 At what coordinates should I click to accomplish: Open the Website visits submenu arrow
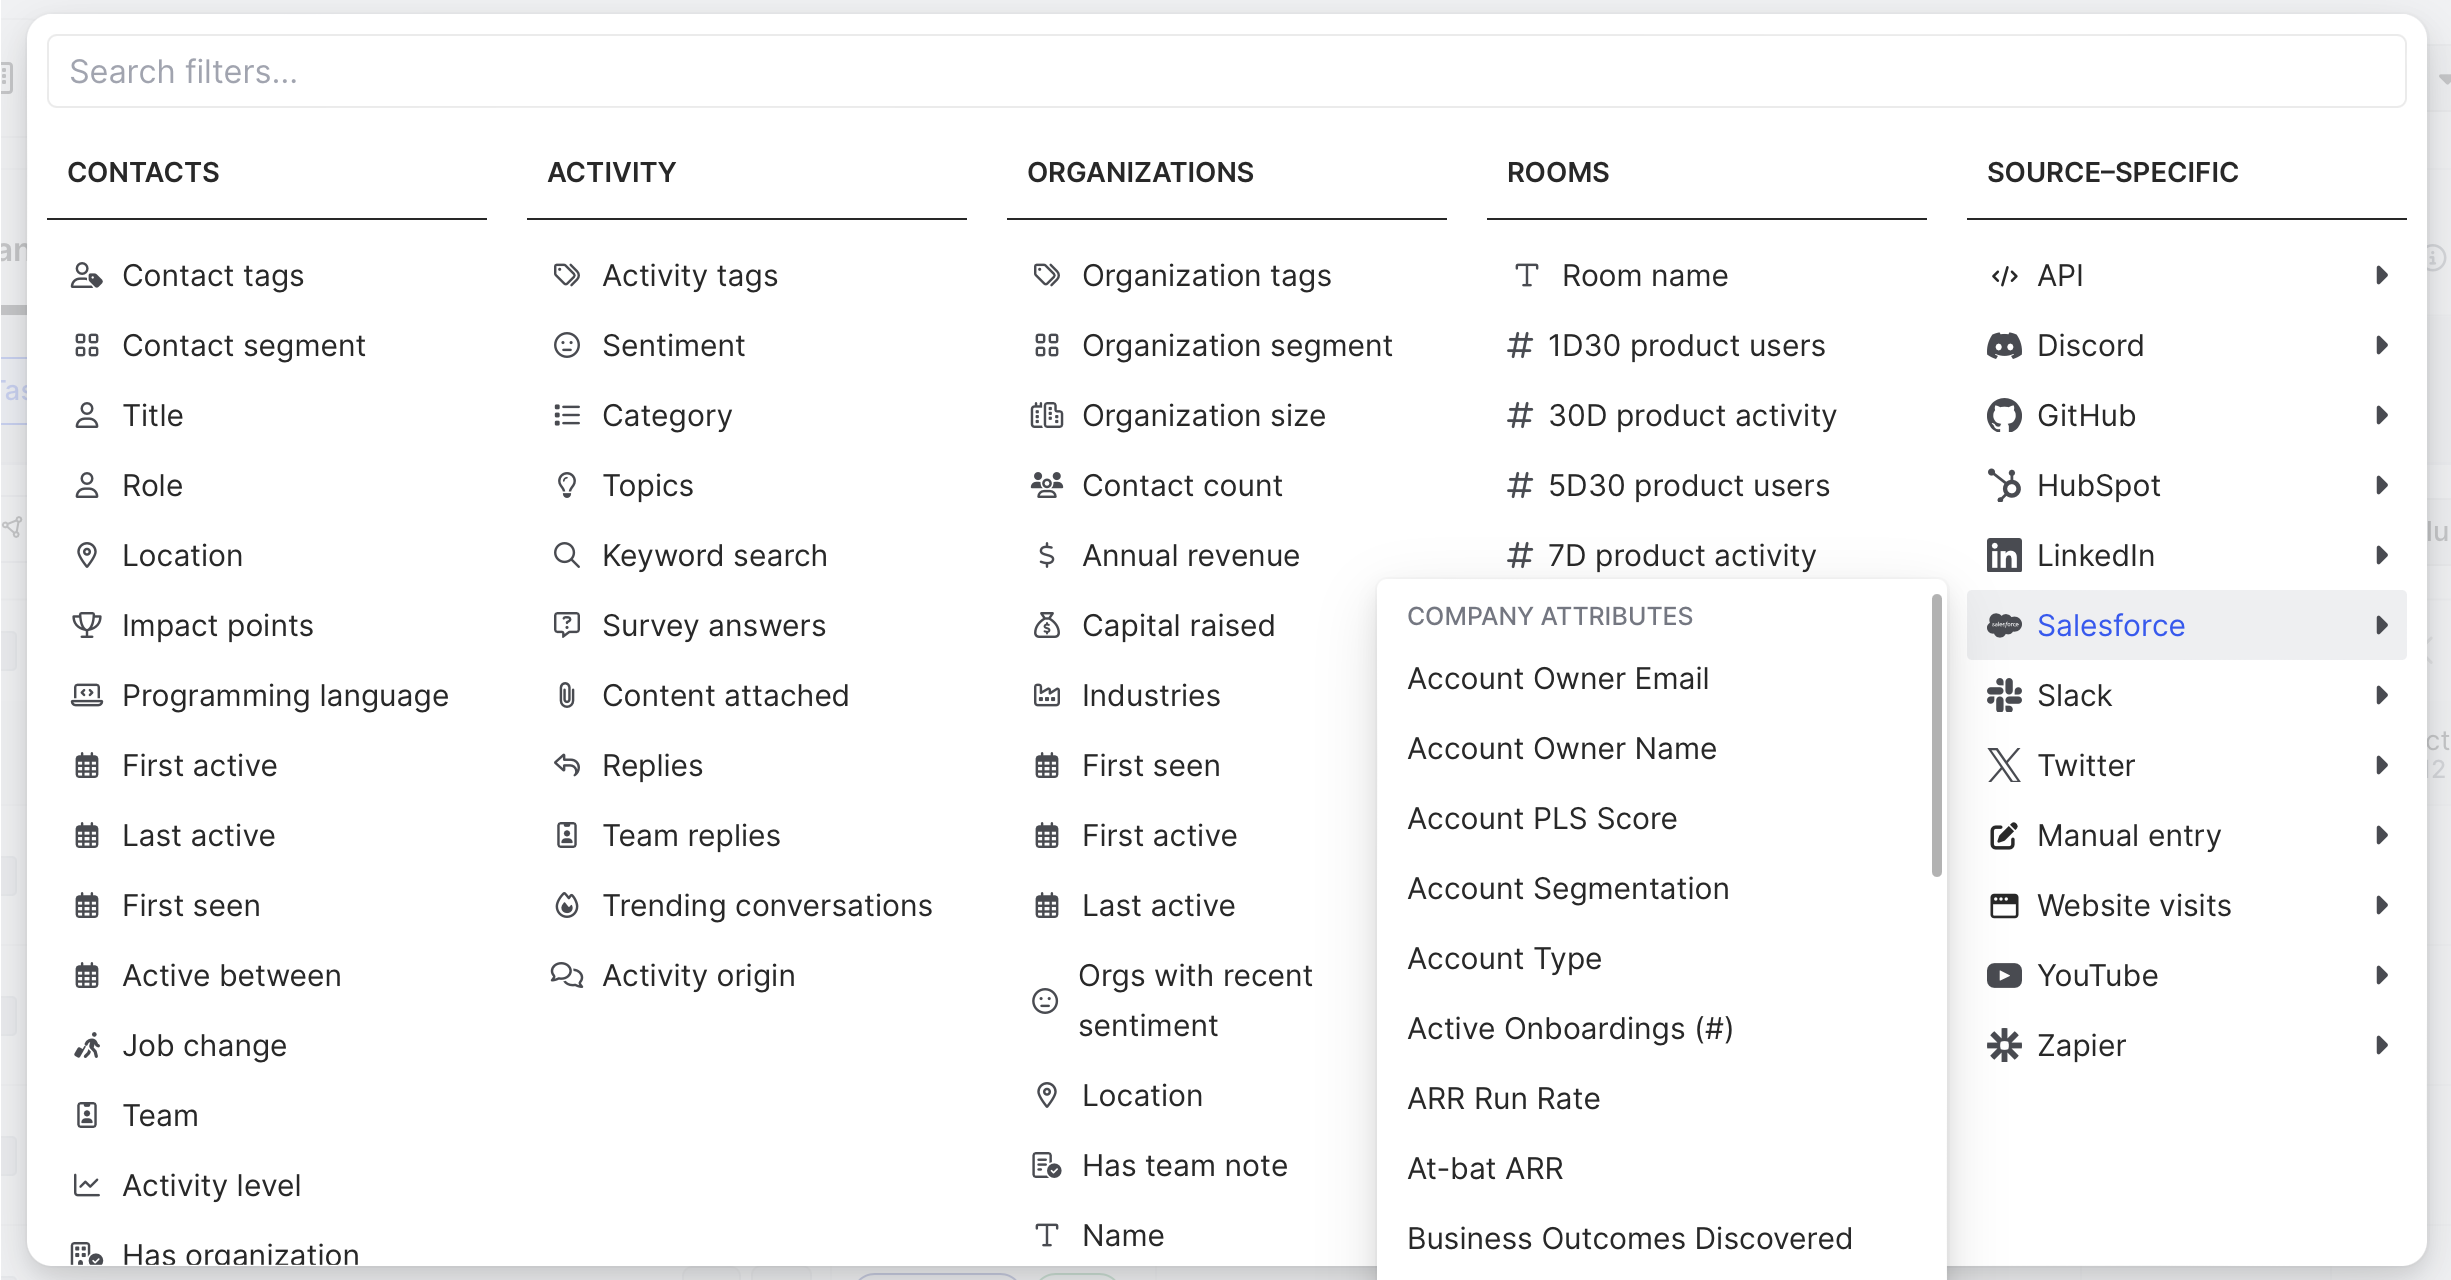pyautogui.click(x=2382, y=906)
